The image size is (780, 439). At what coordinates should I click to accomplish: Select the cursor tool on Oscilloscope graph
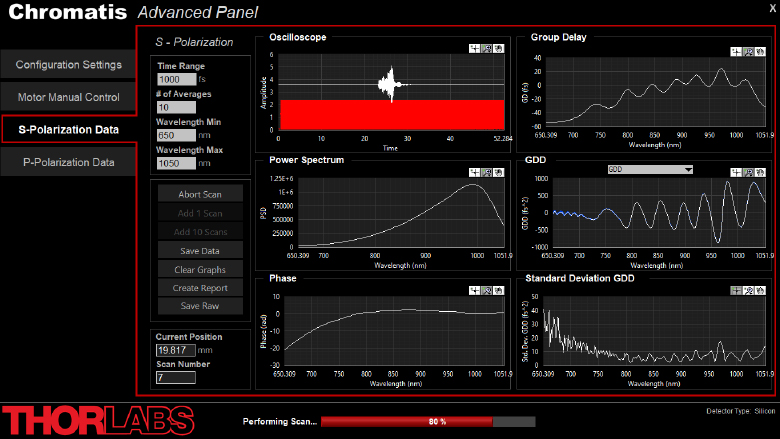point(474,48)
